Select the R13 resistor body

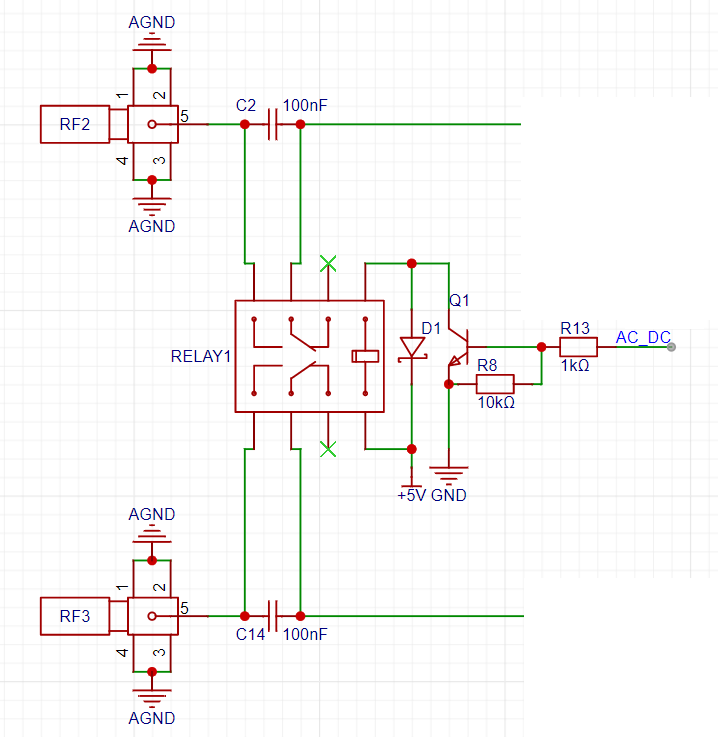(x=578, y=347)
